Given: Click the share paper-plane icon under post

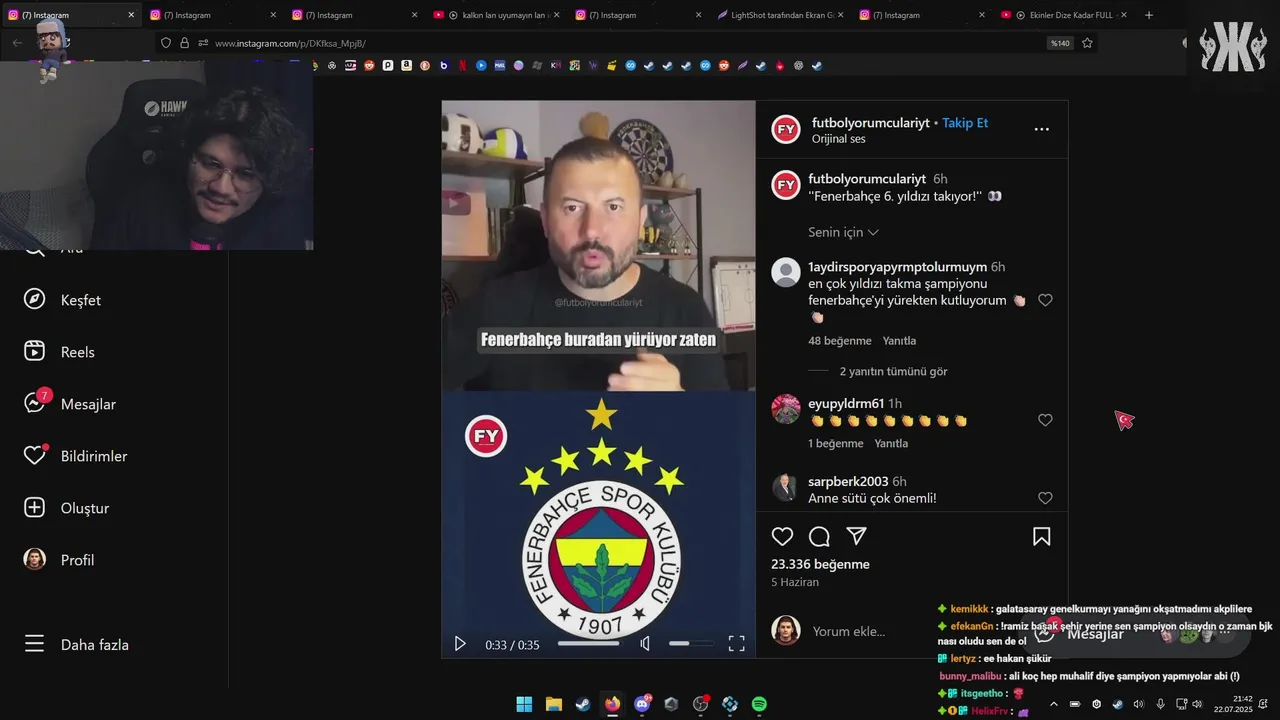Looking at the screenshot, I should point(856,537).
